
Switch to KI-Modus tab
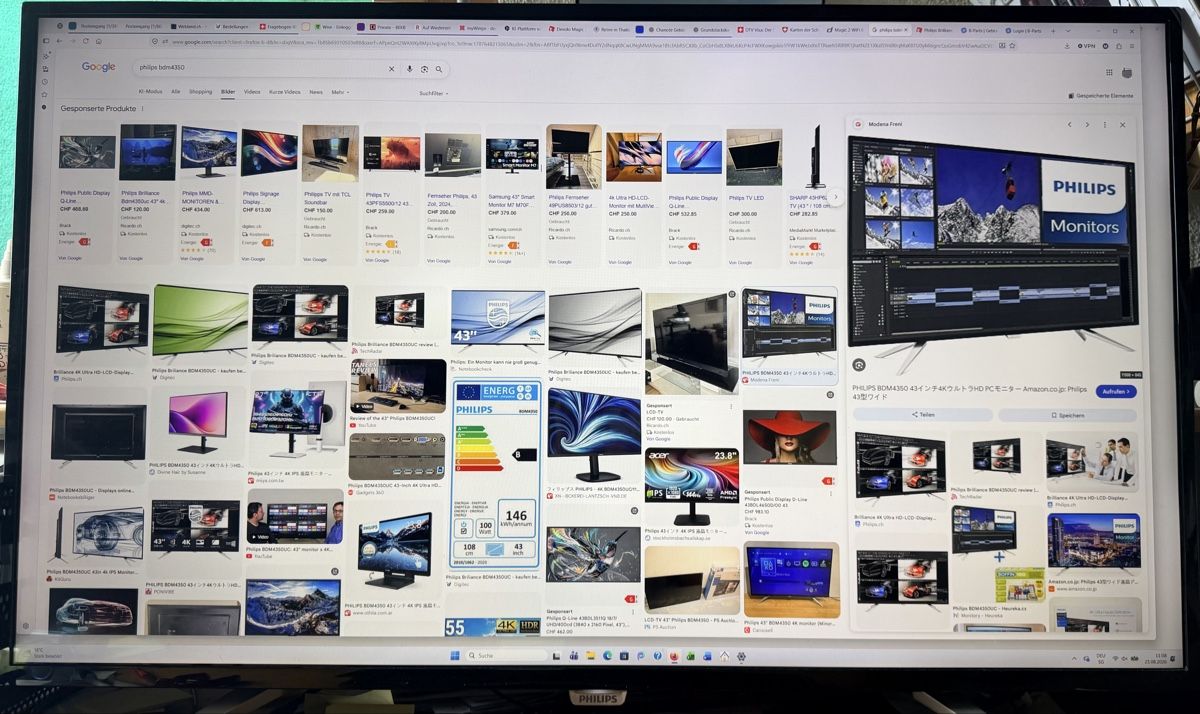pos(150,91)
